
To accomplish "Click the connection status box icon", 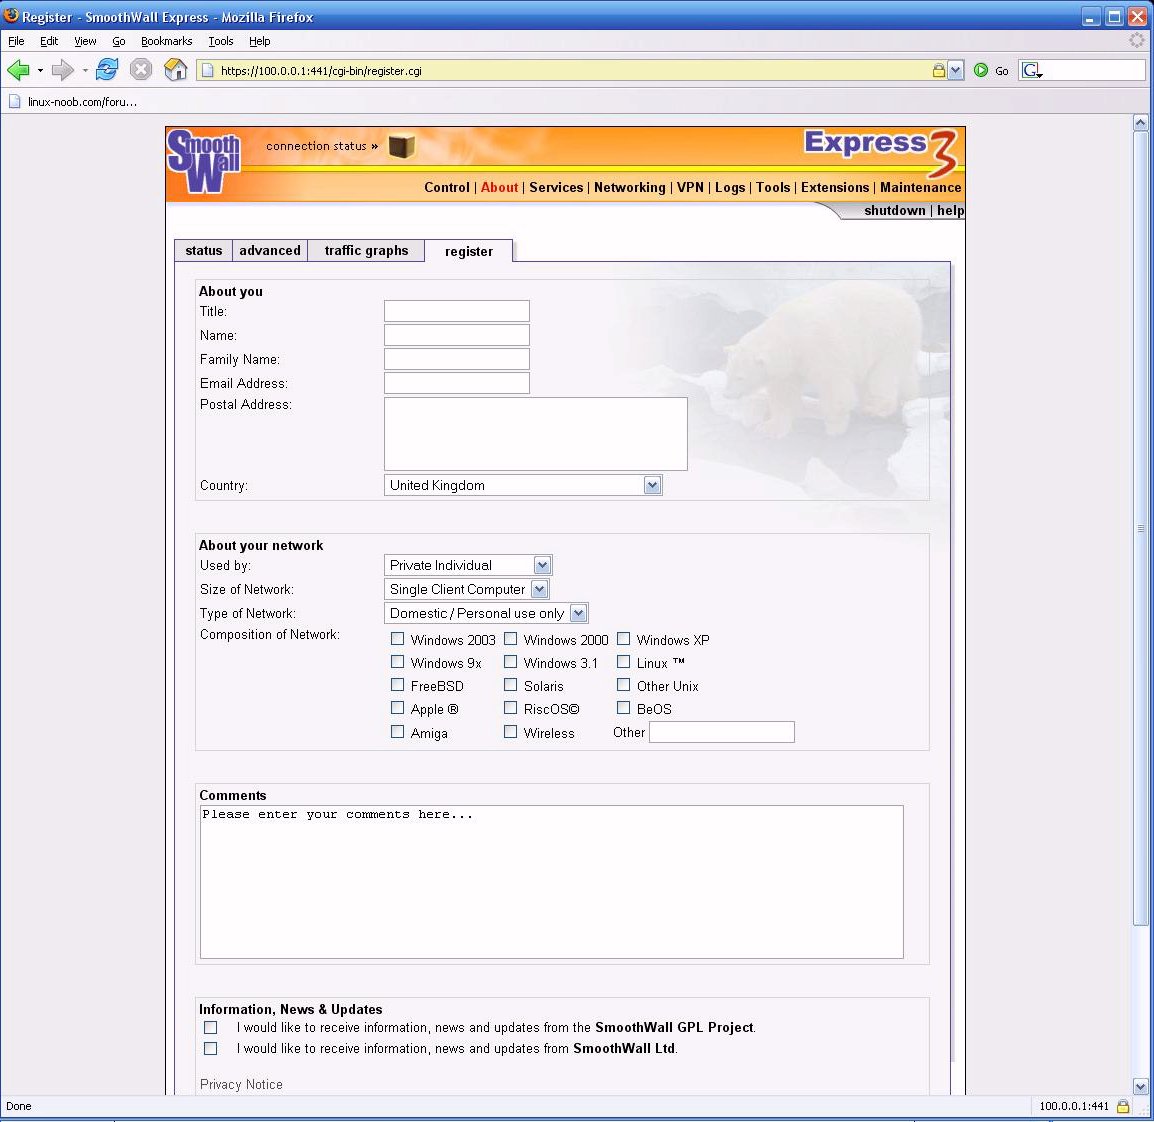I will coord(402,146).
